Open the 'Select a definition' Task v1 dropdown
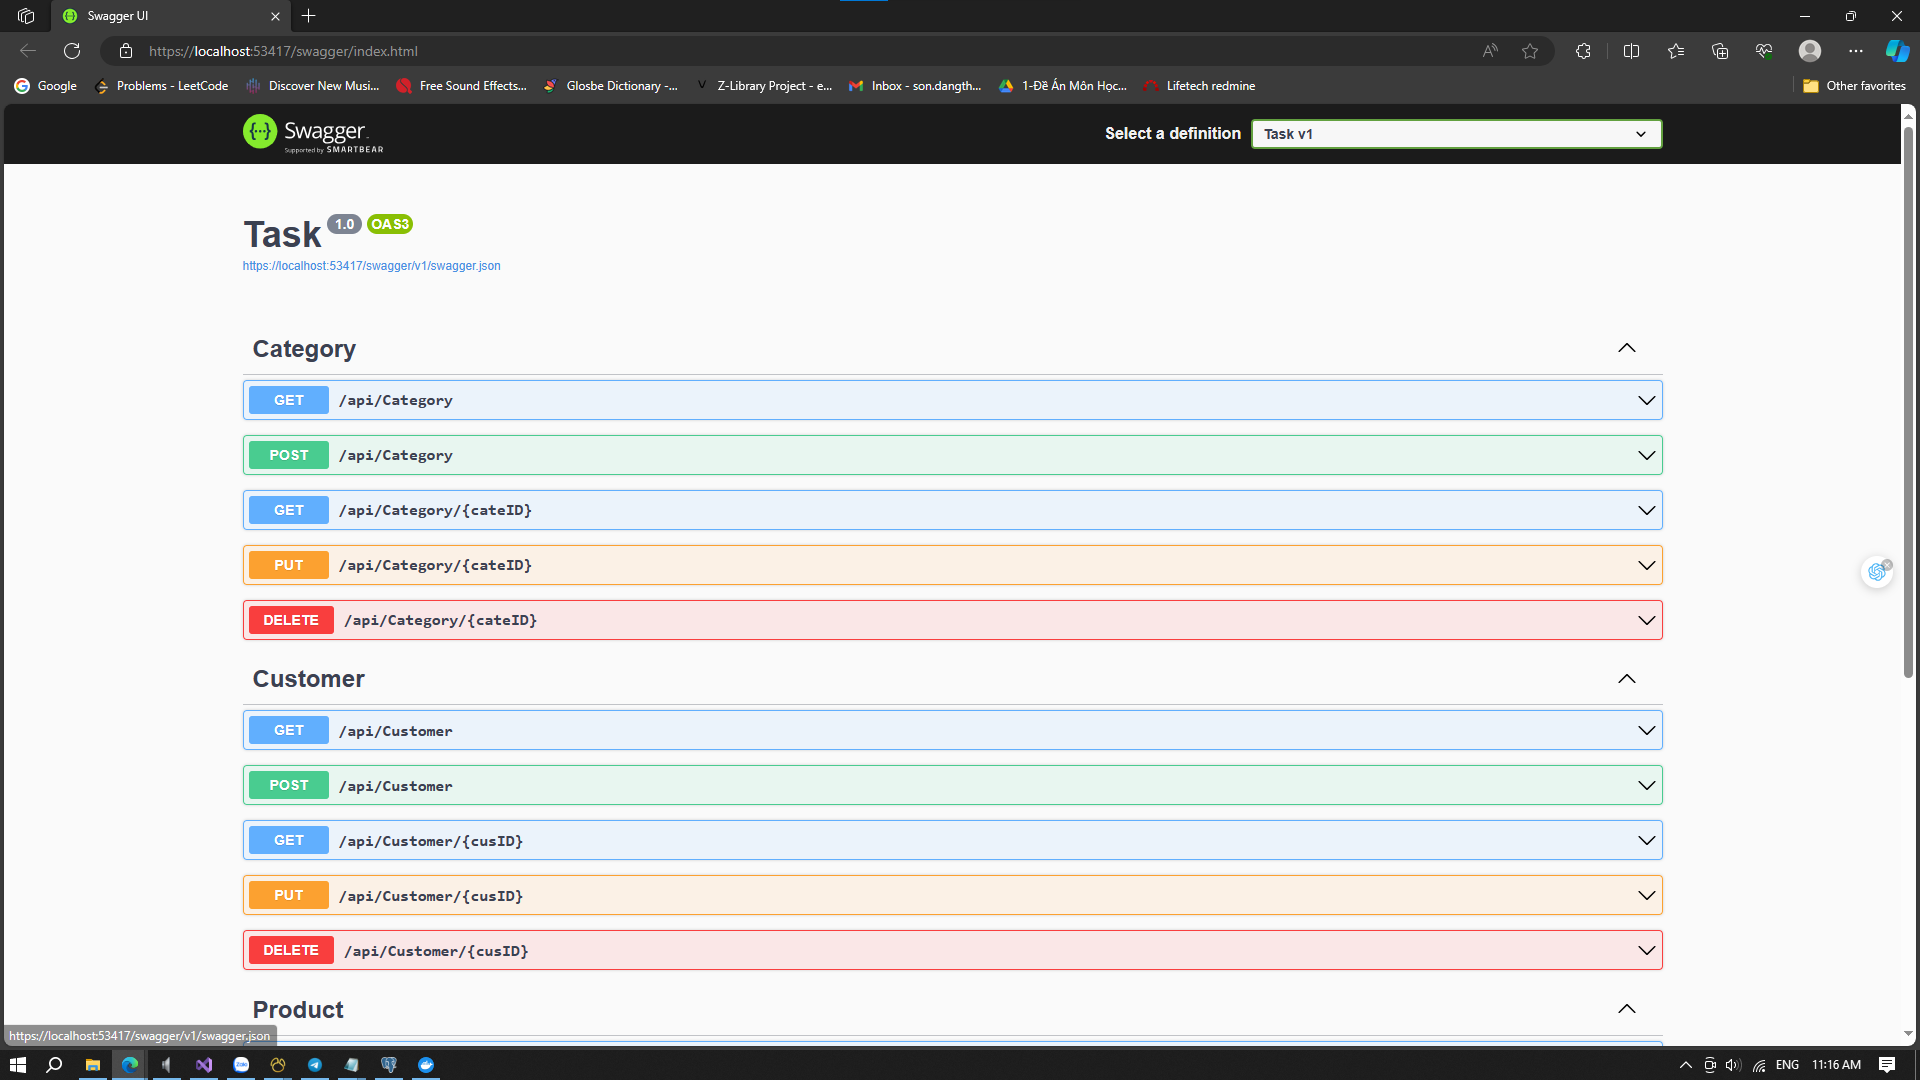The image size is (1920, 1080). click(1456, 134)
